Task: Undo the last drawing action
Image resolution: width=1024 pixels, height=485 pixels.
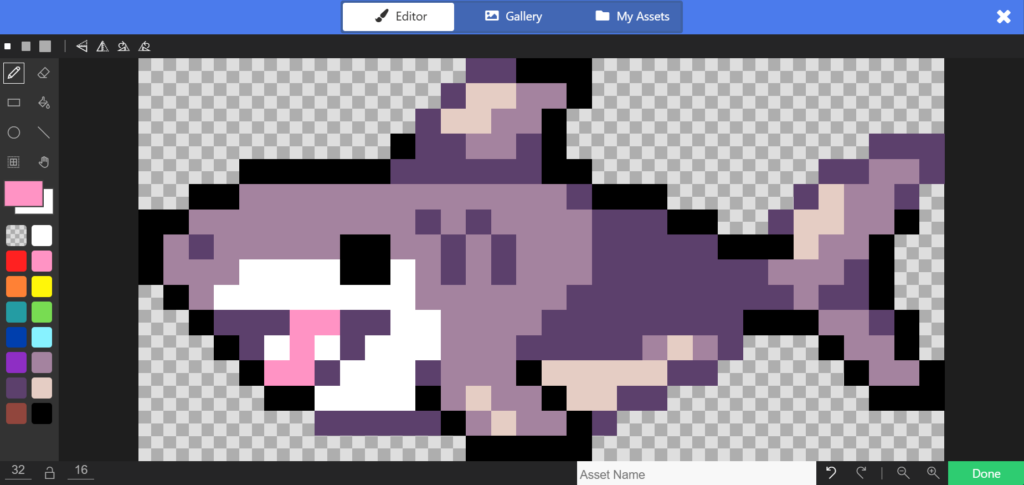Action: (831, 473)
